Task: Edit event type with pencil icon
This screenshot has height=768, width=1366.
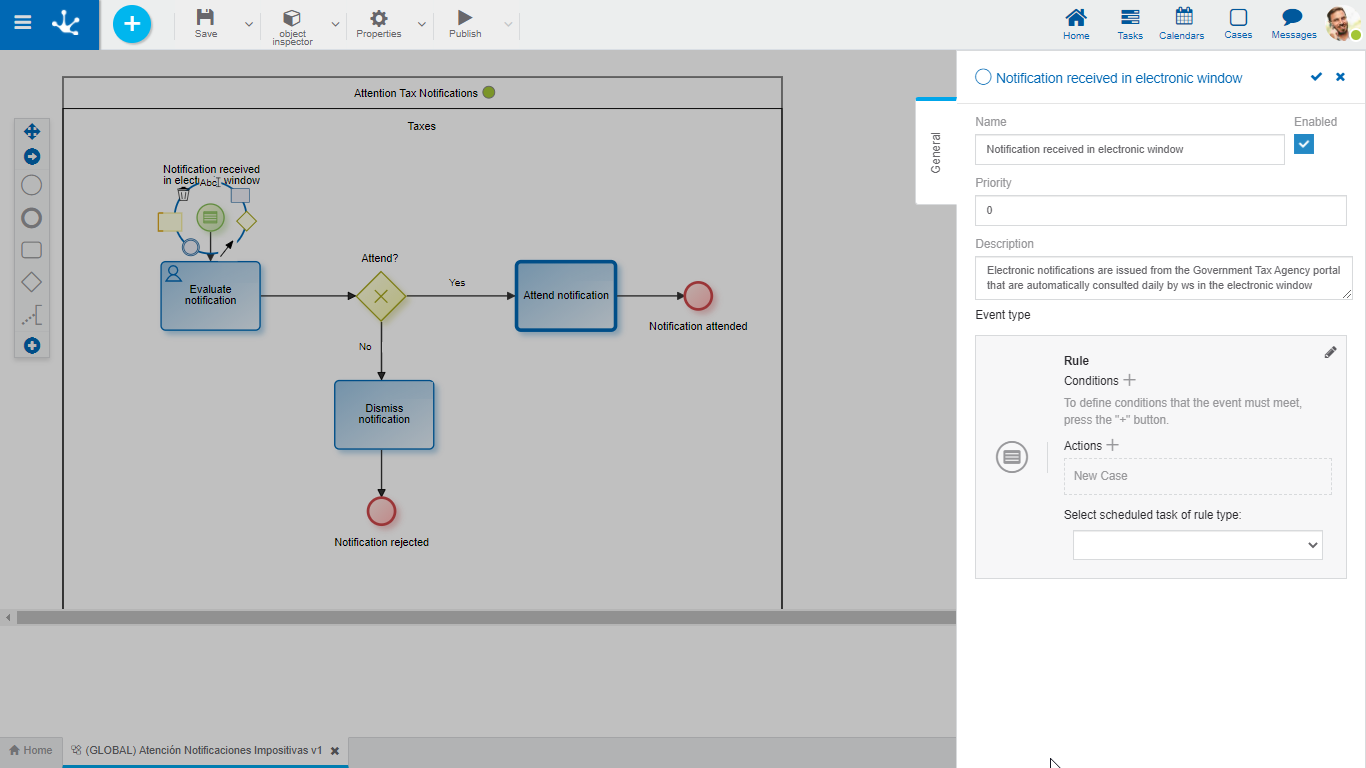Action: [1330, 352]
